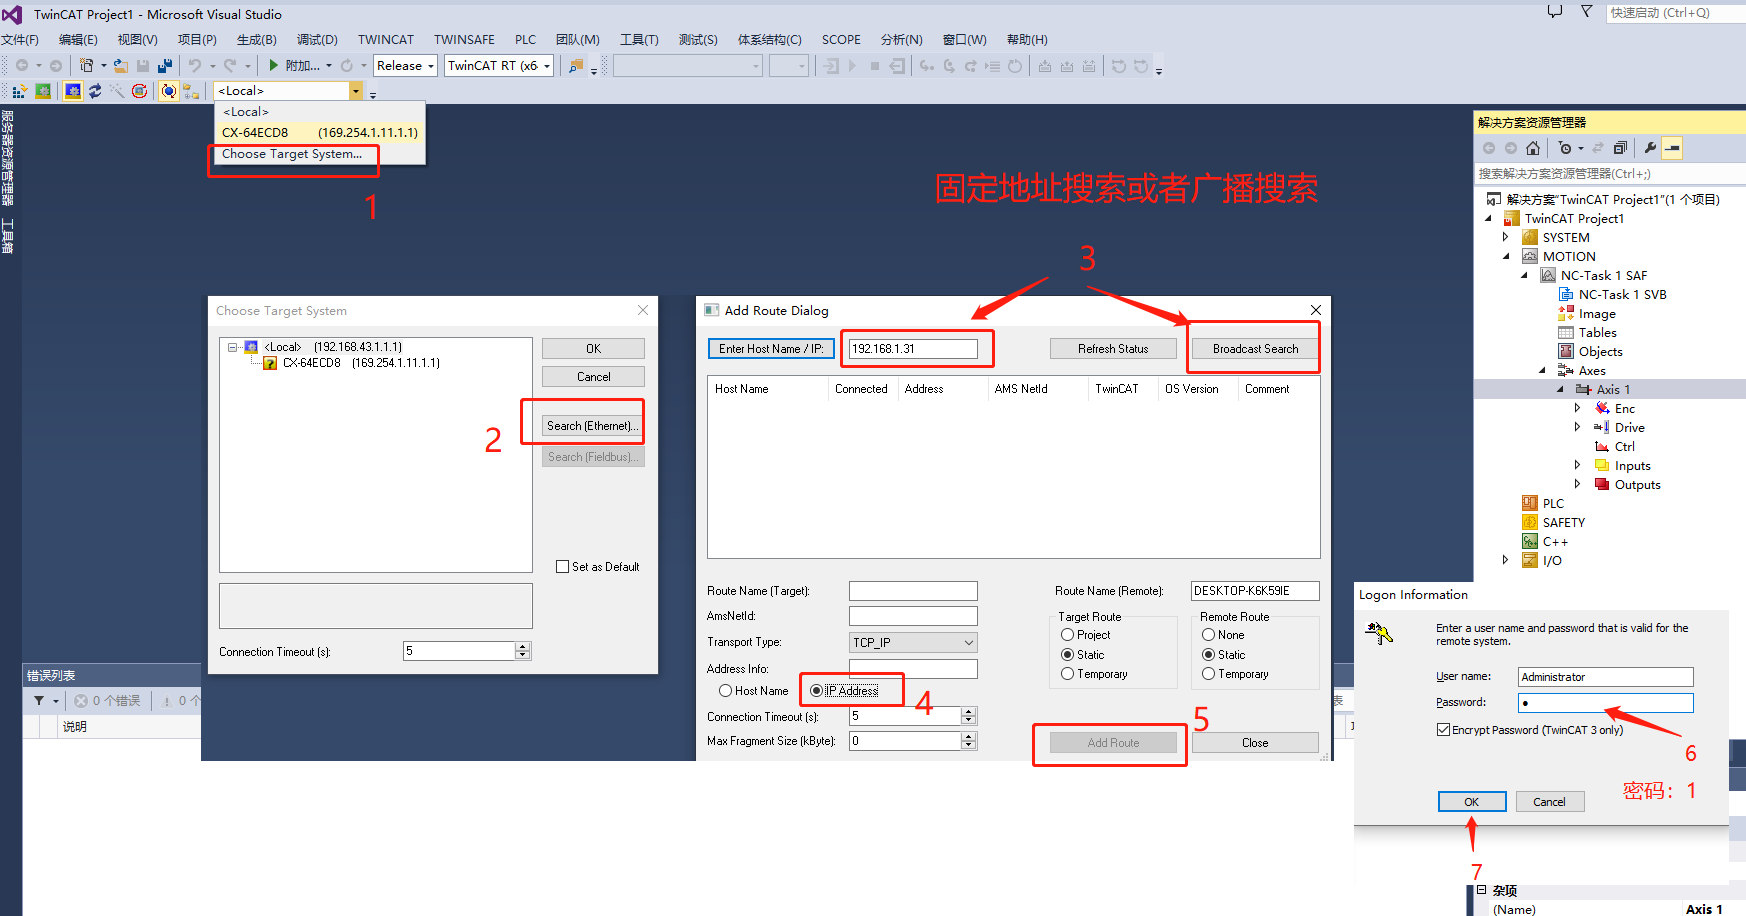Collapse the MOTION tree node

pos(1505,257)
